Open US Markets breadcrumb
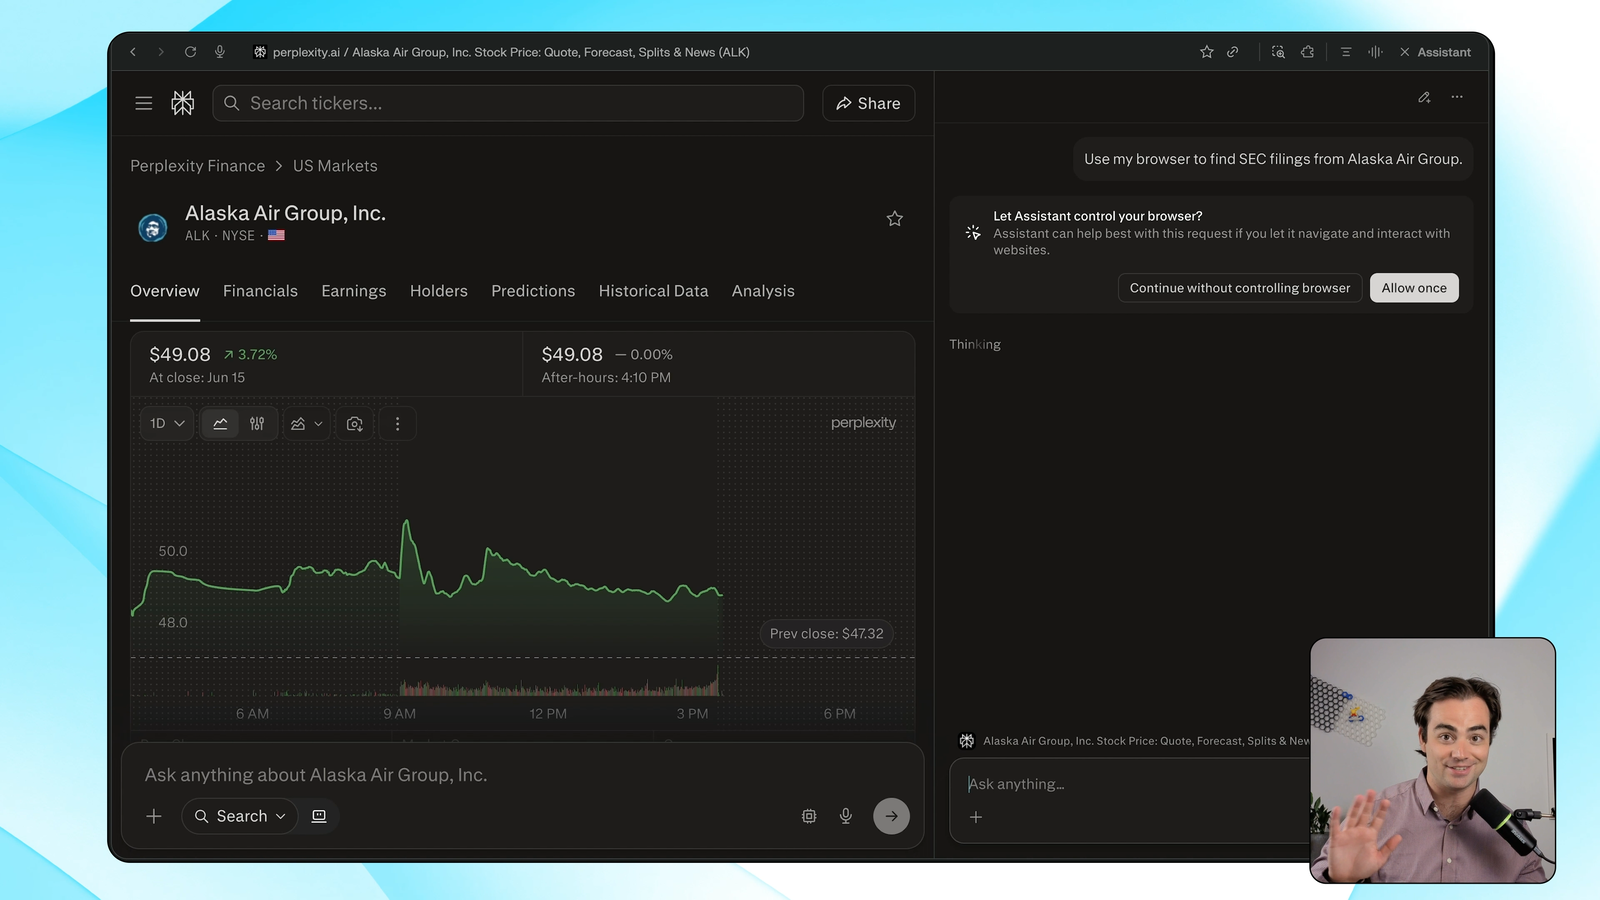The width and height of the screenshot is (1600, 900). pos(335,166)
